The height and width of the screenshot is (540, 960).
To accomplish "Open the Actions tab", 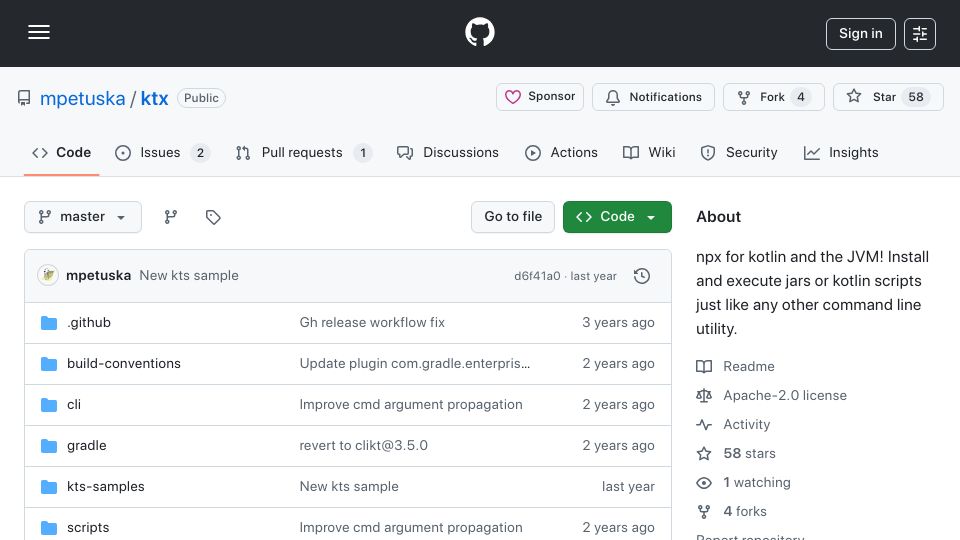I will 561,152.
